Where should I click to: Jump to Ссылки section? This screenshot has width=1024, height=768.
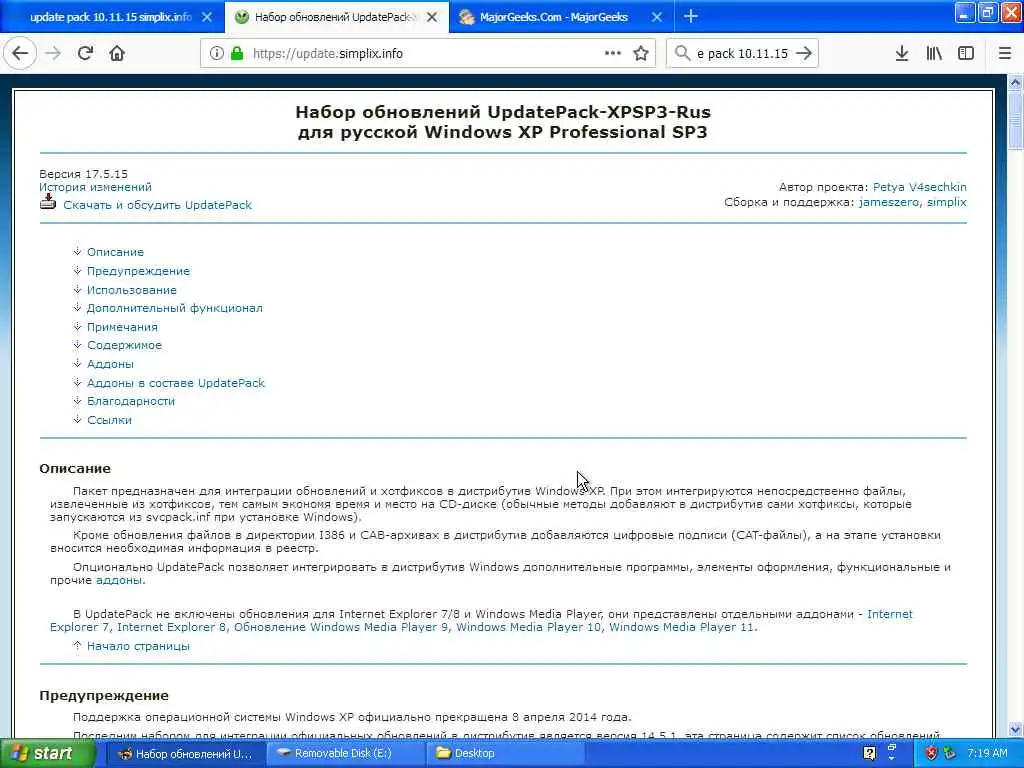point(109,421)
